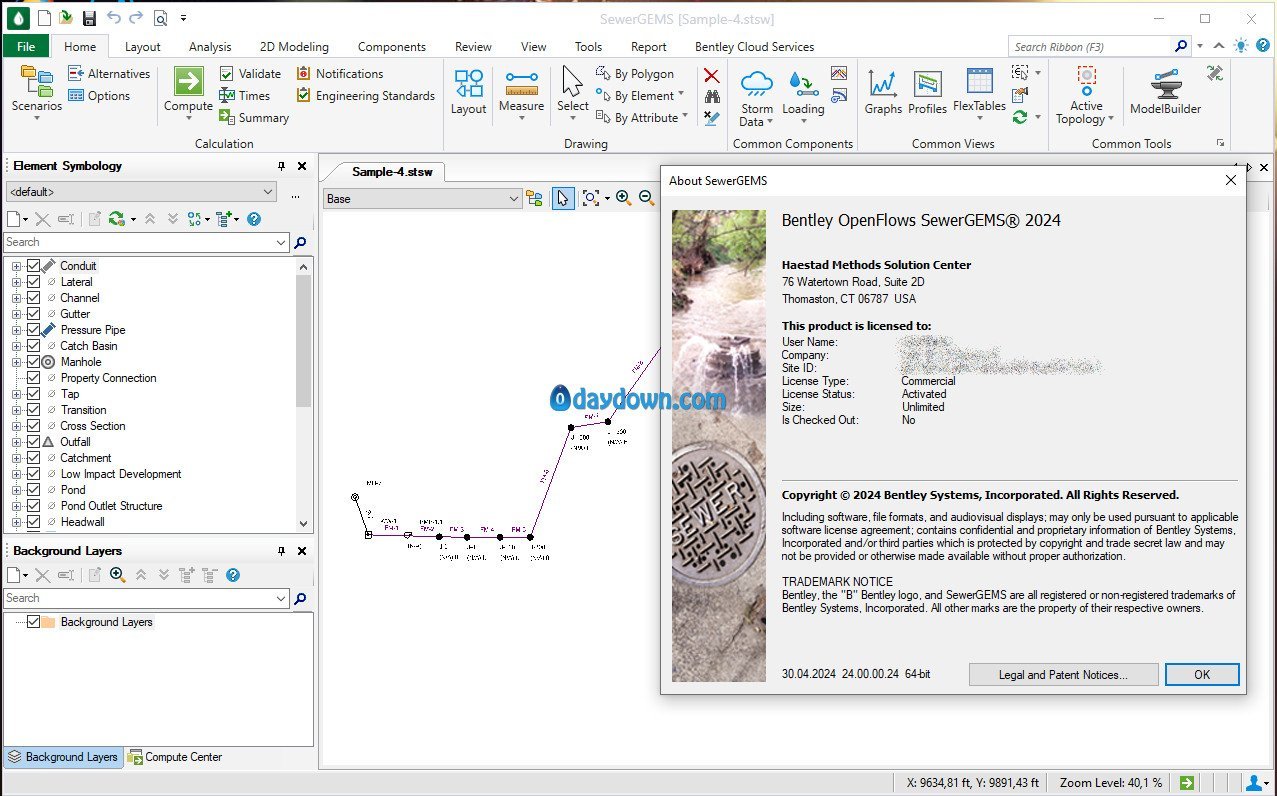
Task: Select the Background Layers bottom tab
Action: [x=62, y=757]
